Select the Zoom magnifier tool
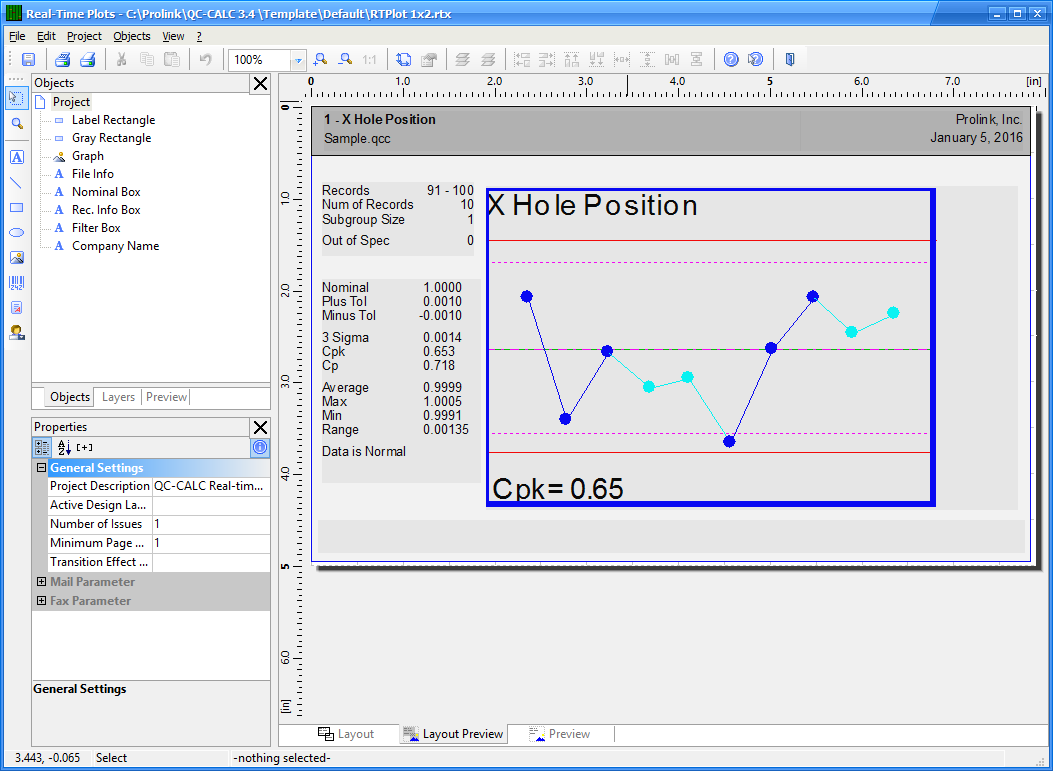1053x771 pixels. [x=16, y=123]
